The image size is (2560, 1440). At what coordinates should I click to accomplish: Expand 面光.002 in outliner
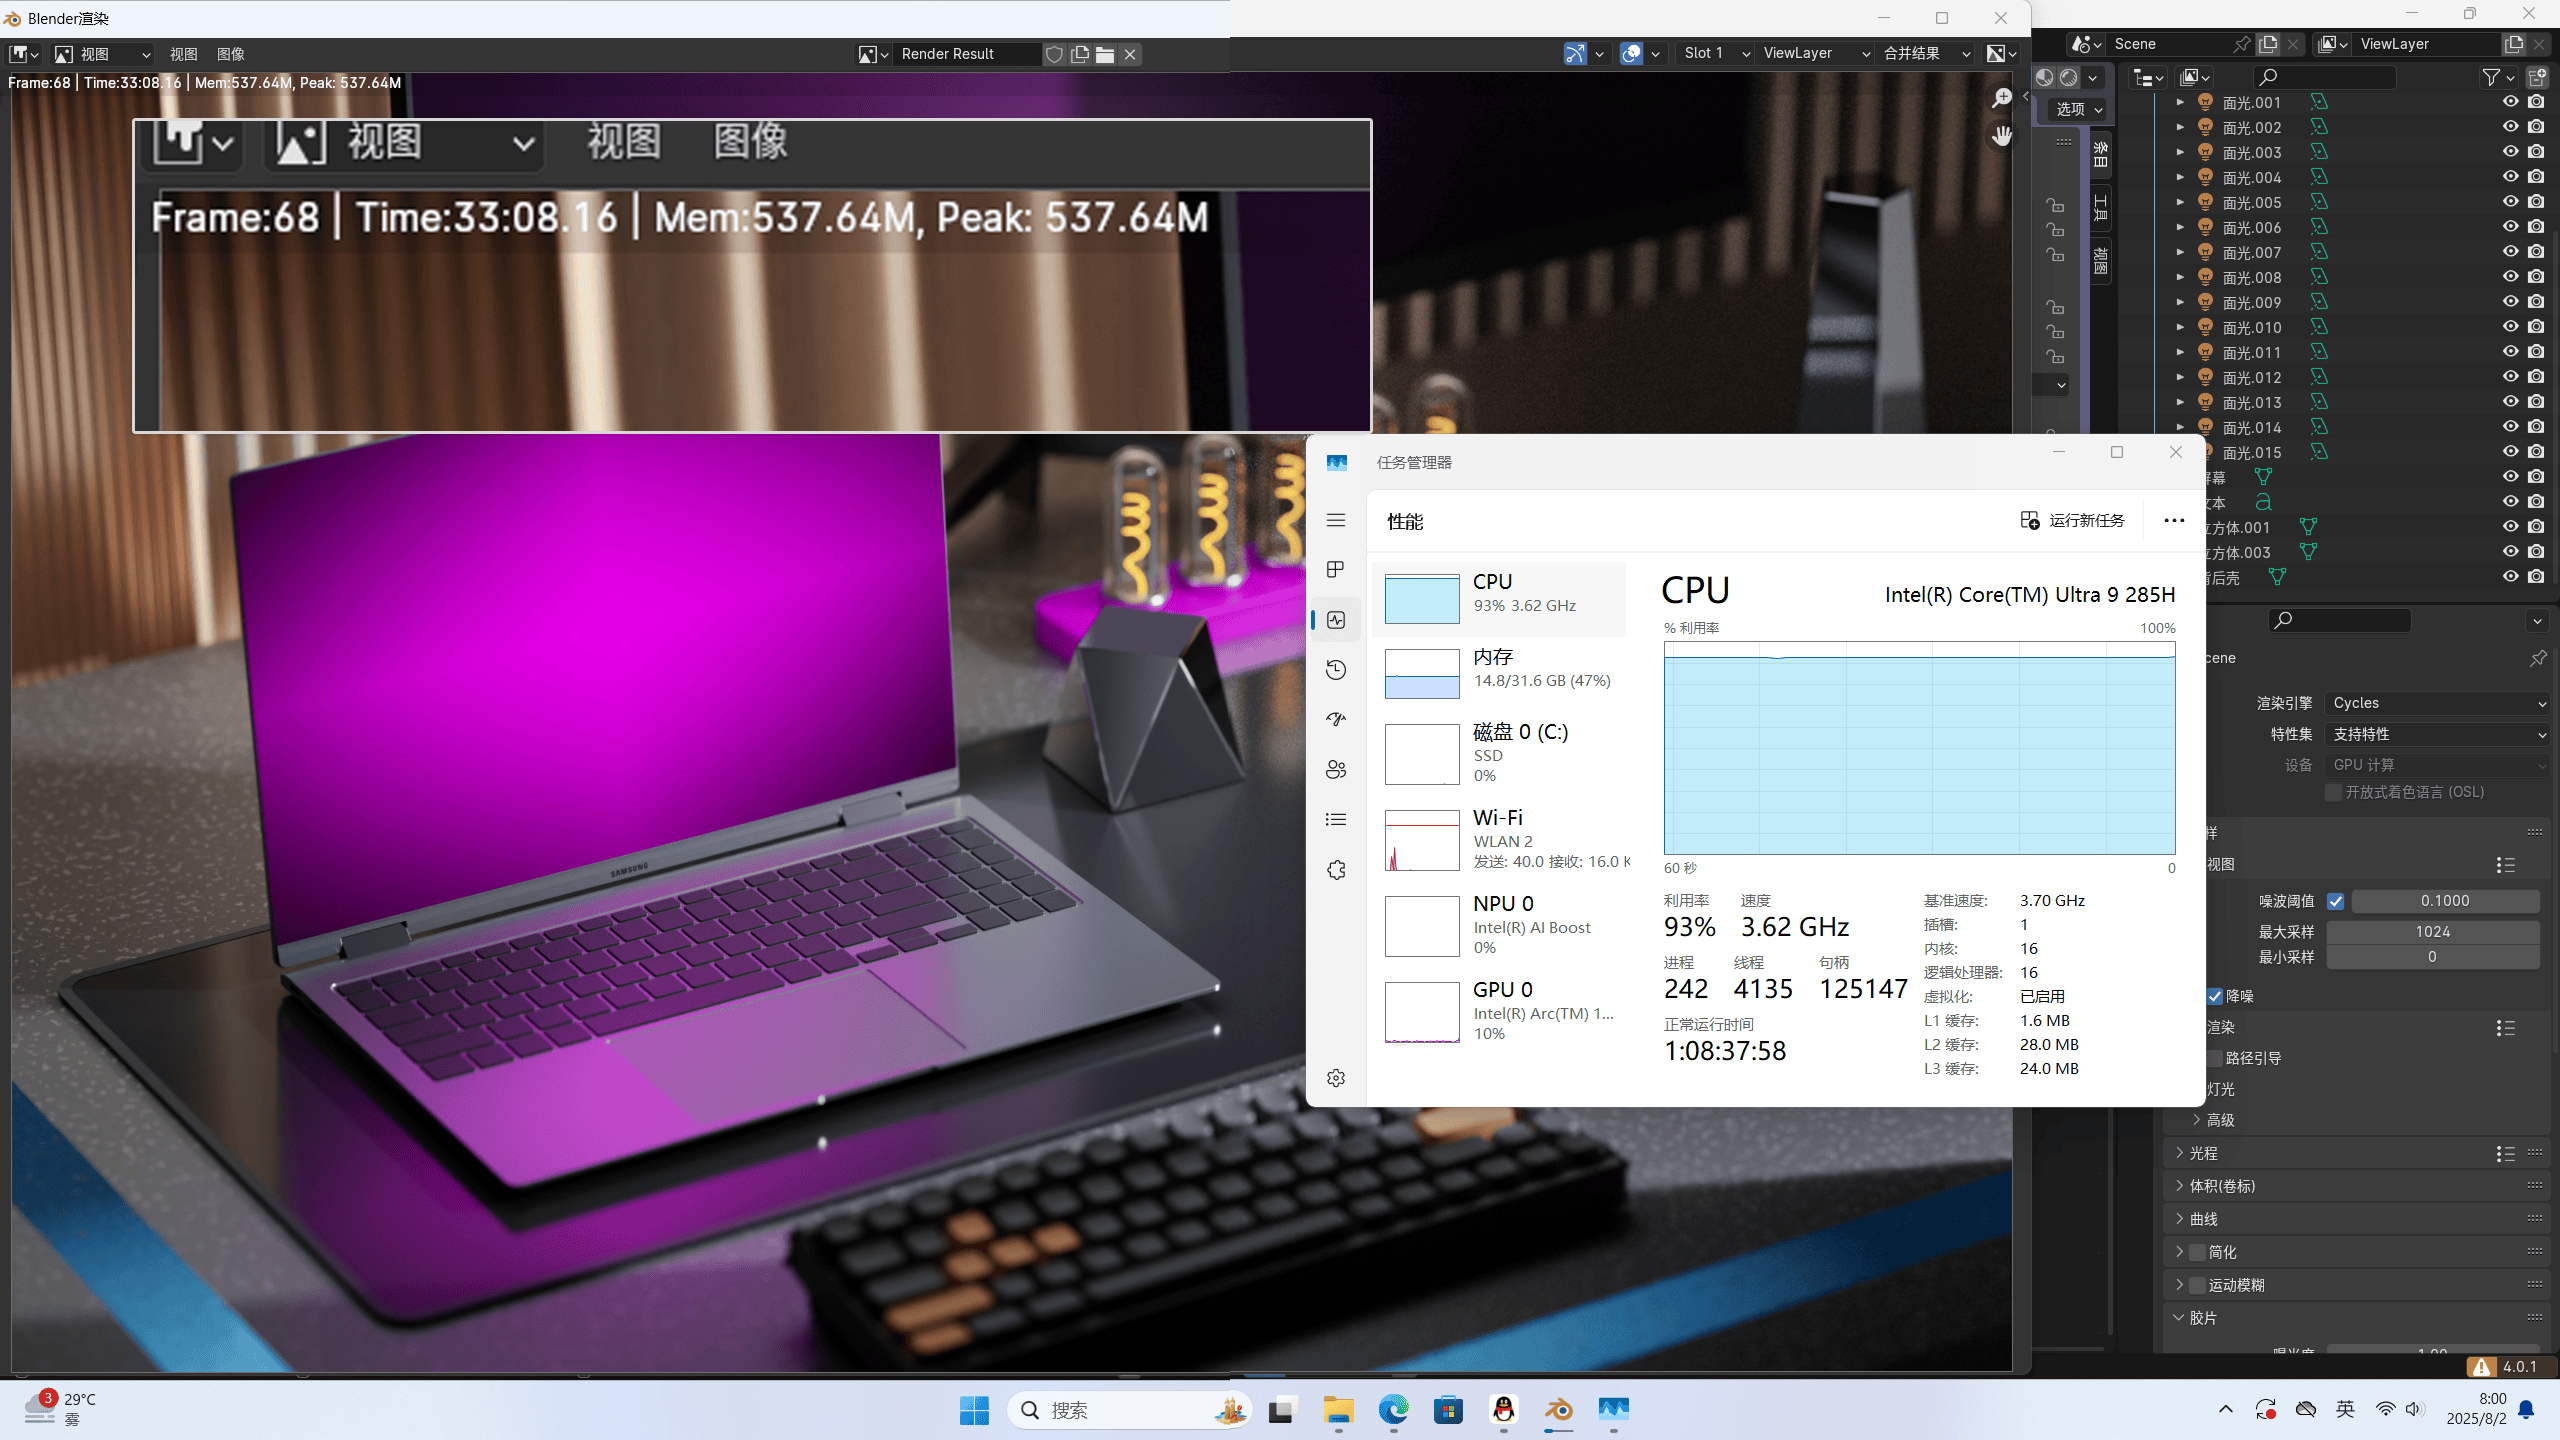[2180, 127]
